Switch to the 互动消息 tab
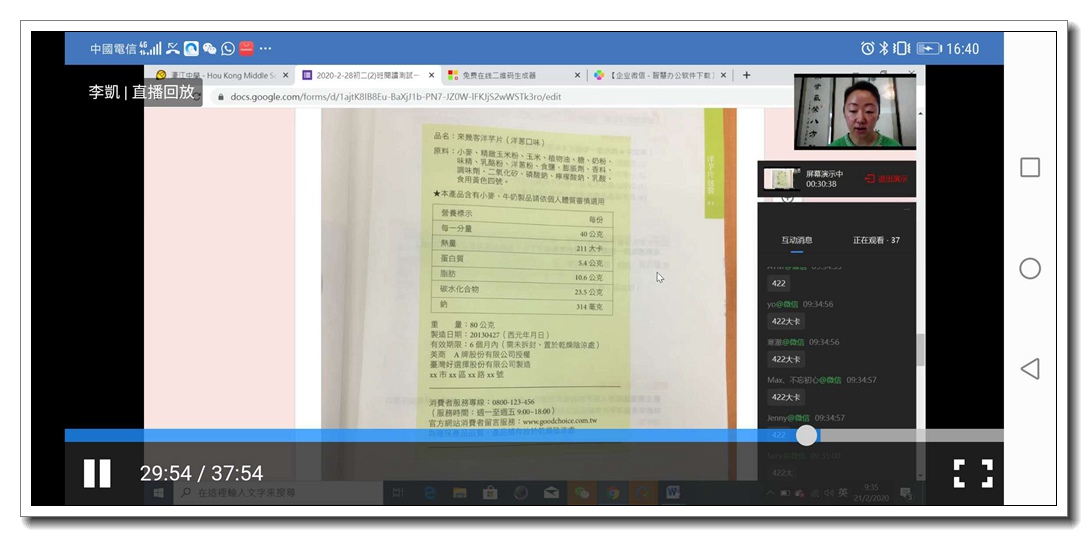 click(796, 240)
